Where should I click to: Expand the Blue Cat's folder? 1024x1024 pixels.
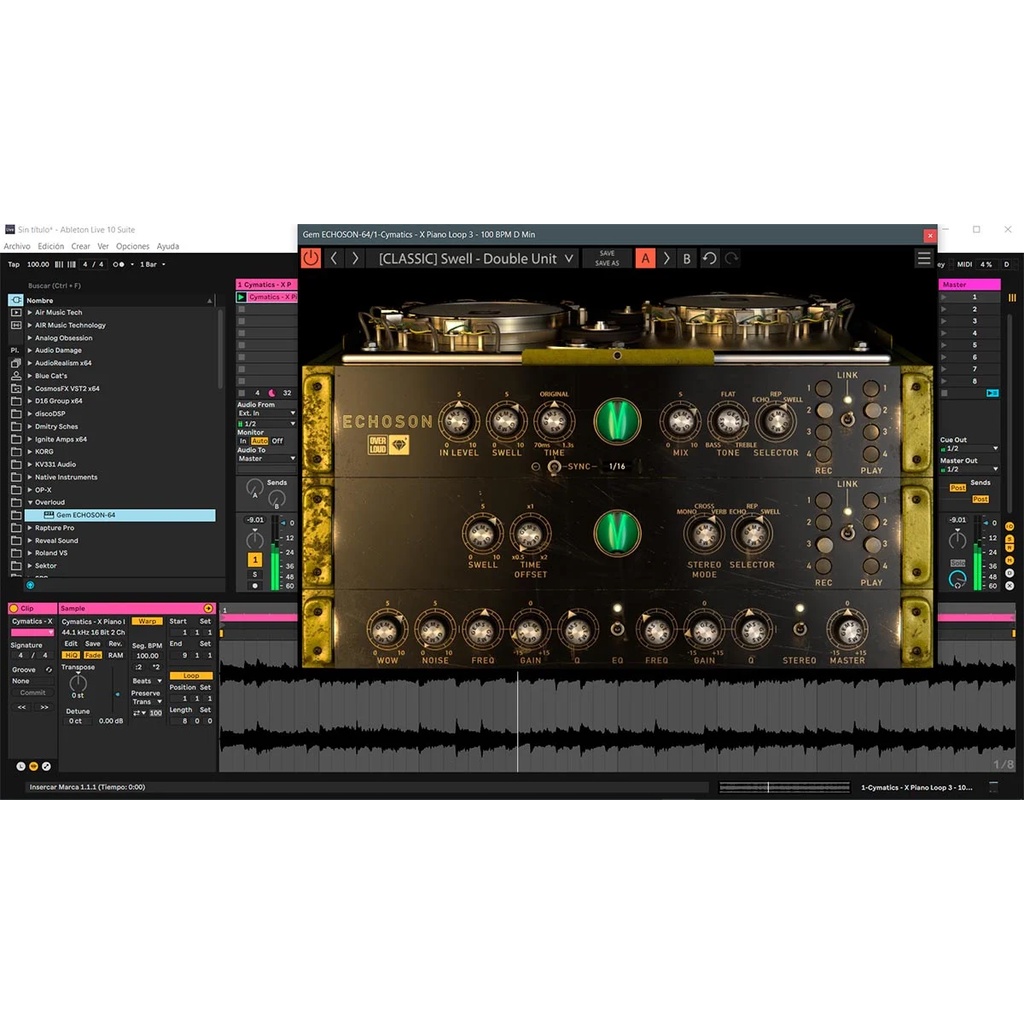pos(30,376)
